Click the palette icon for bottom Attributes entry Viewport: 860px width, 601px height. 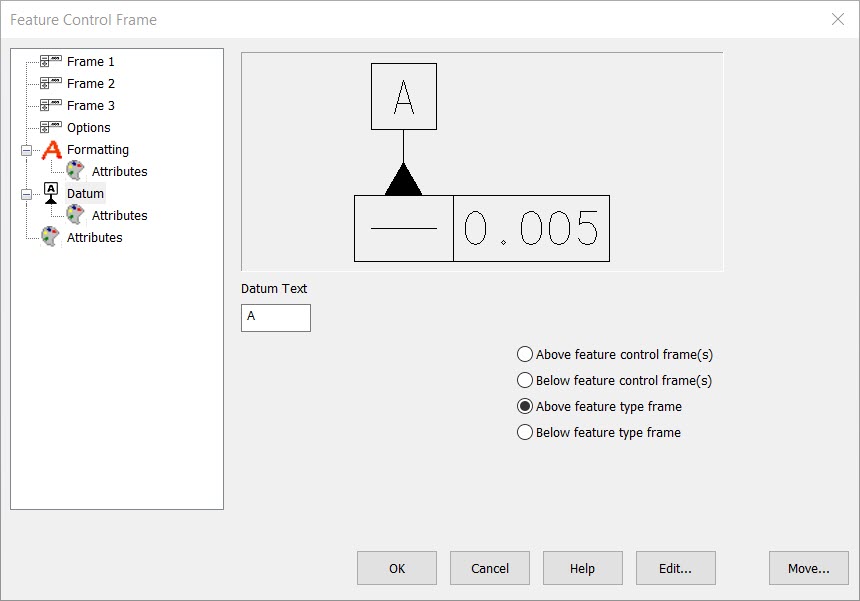[49, 237]
